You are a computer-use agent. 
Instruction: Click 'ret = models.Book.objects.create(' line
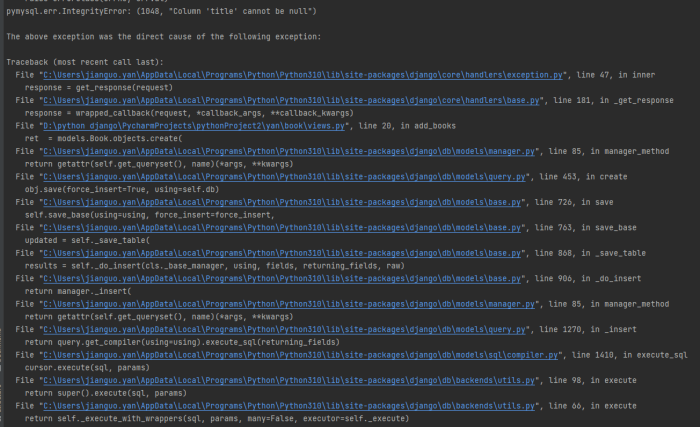103,138
